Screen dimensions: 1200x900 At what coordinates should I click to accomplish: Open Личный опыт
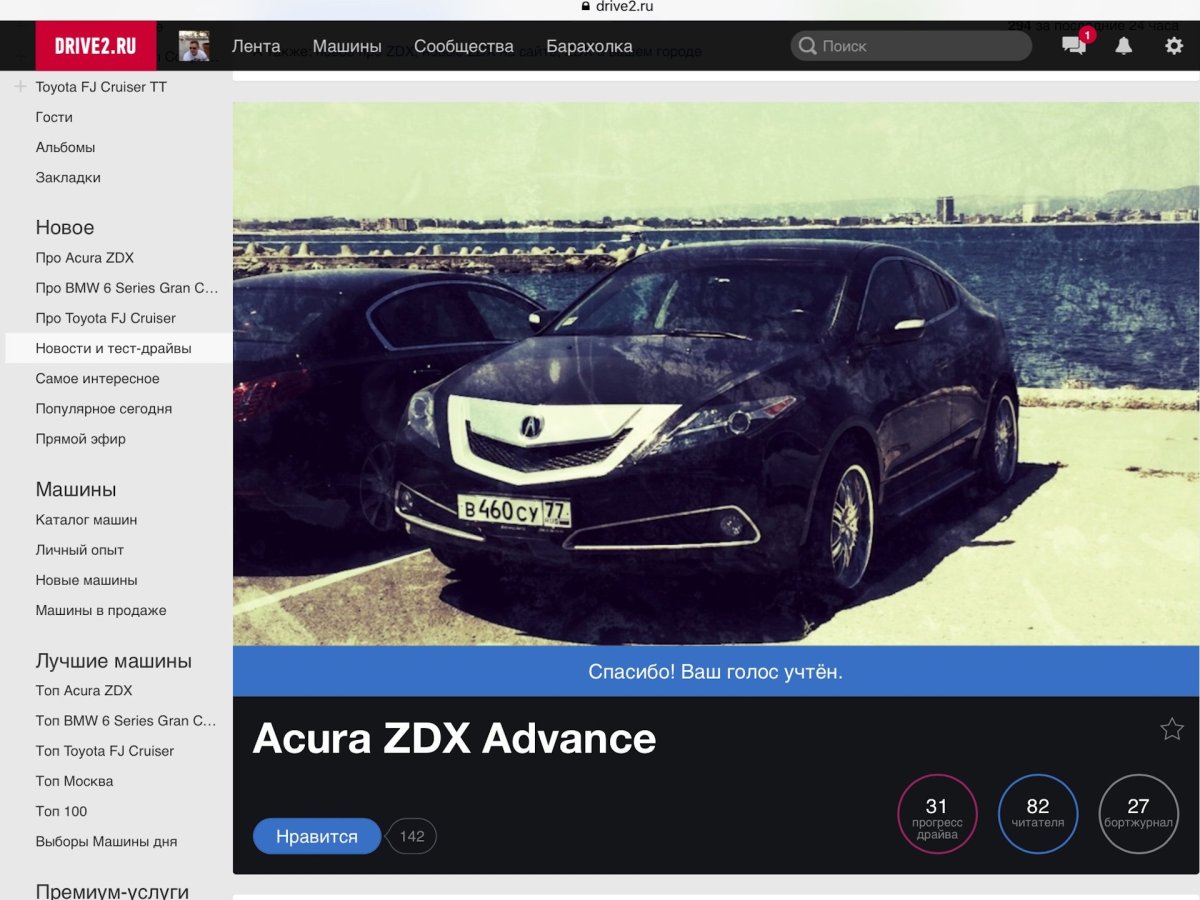(79, 549)
